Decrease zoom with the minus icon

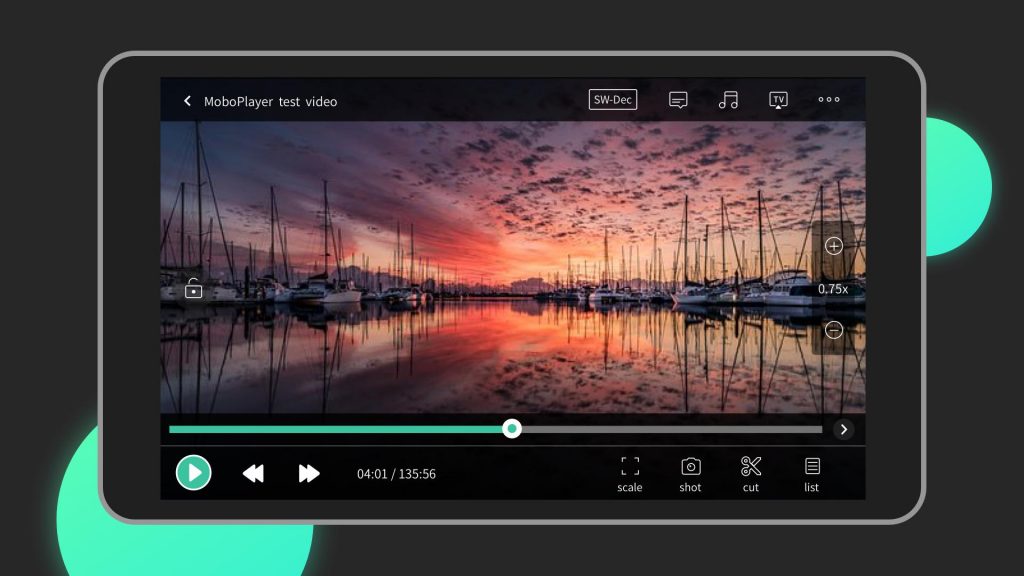[x=833, y=330]
